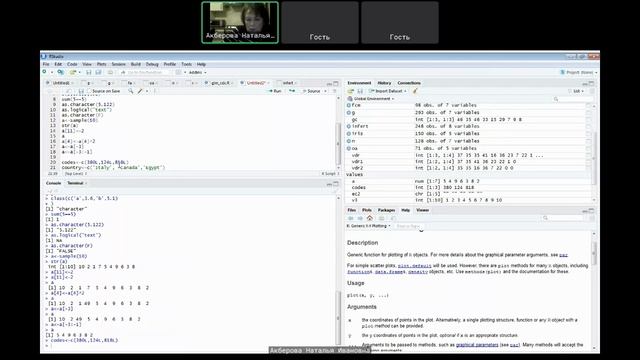The width and height of the screenshot is (640, 360).
Task: Open the Help topic title dropdown
Action: pos(369,226)
